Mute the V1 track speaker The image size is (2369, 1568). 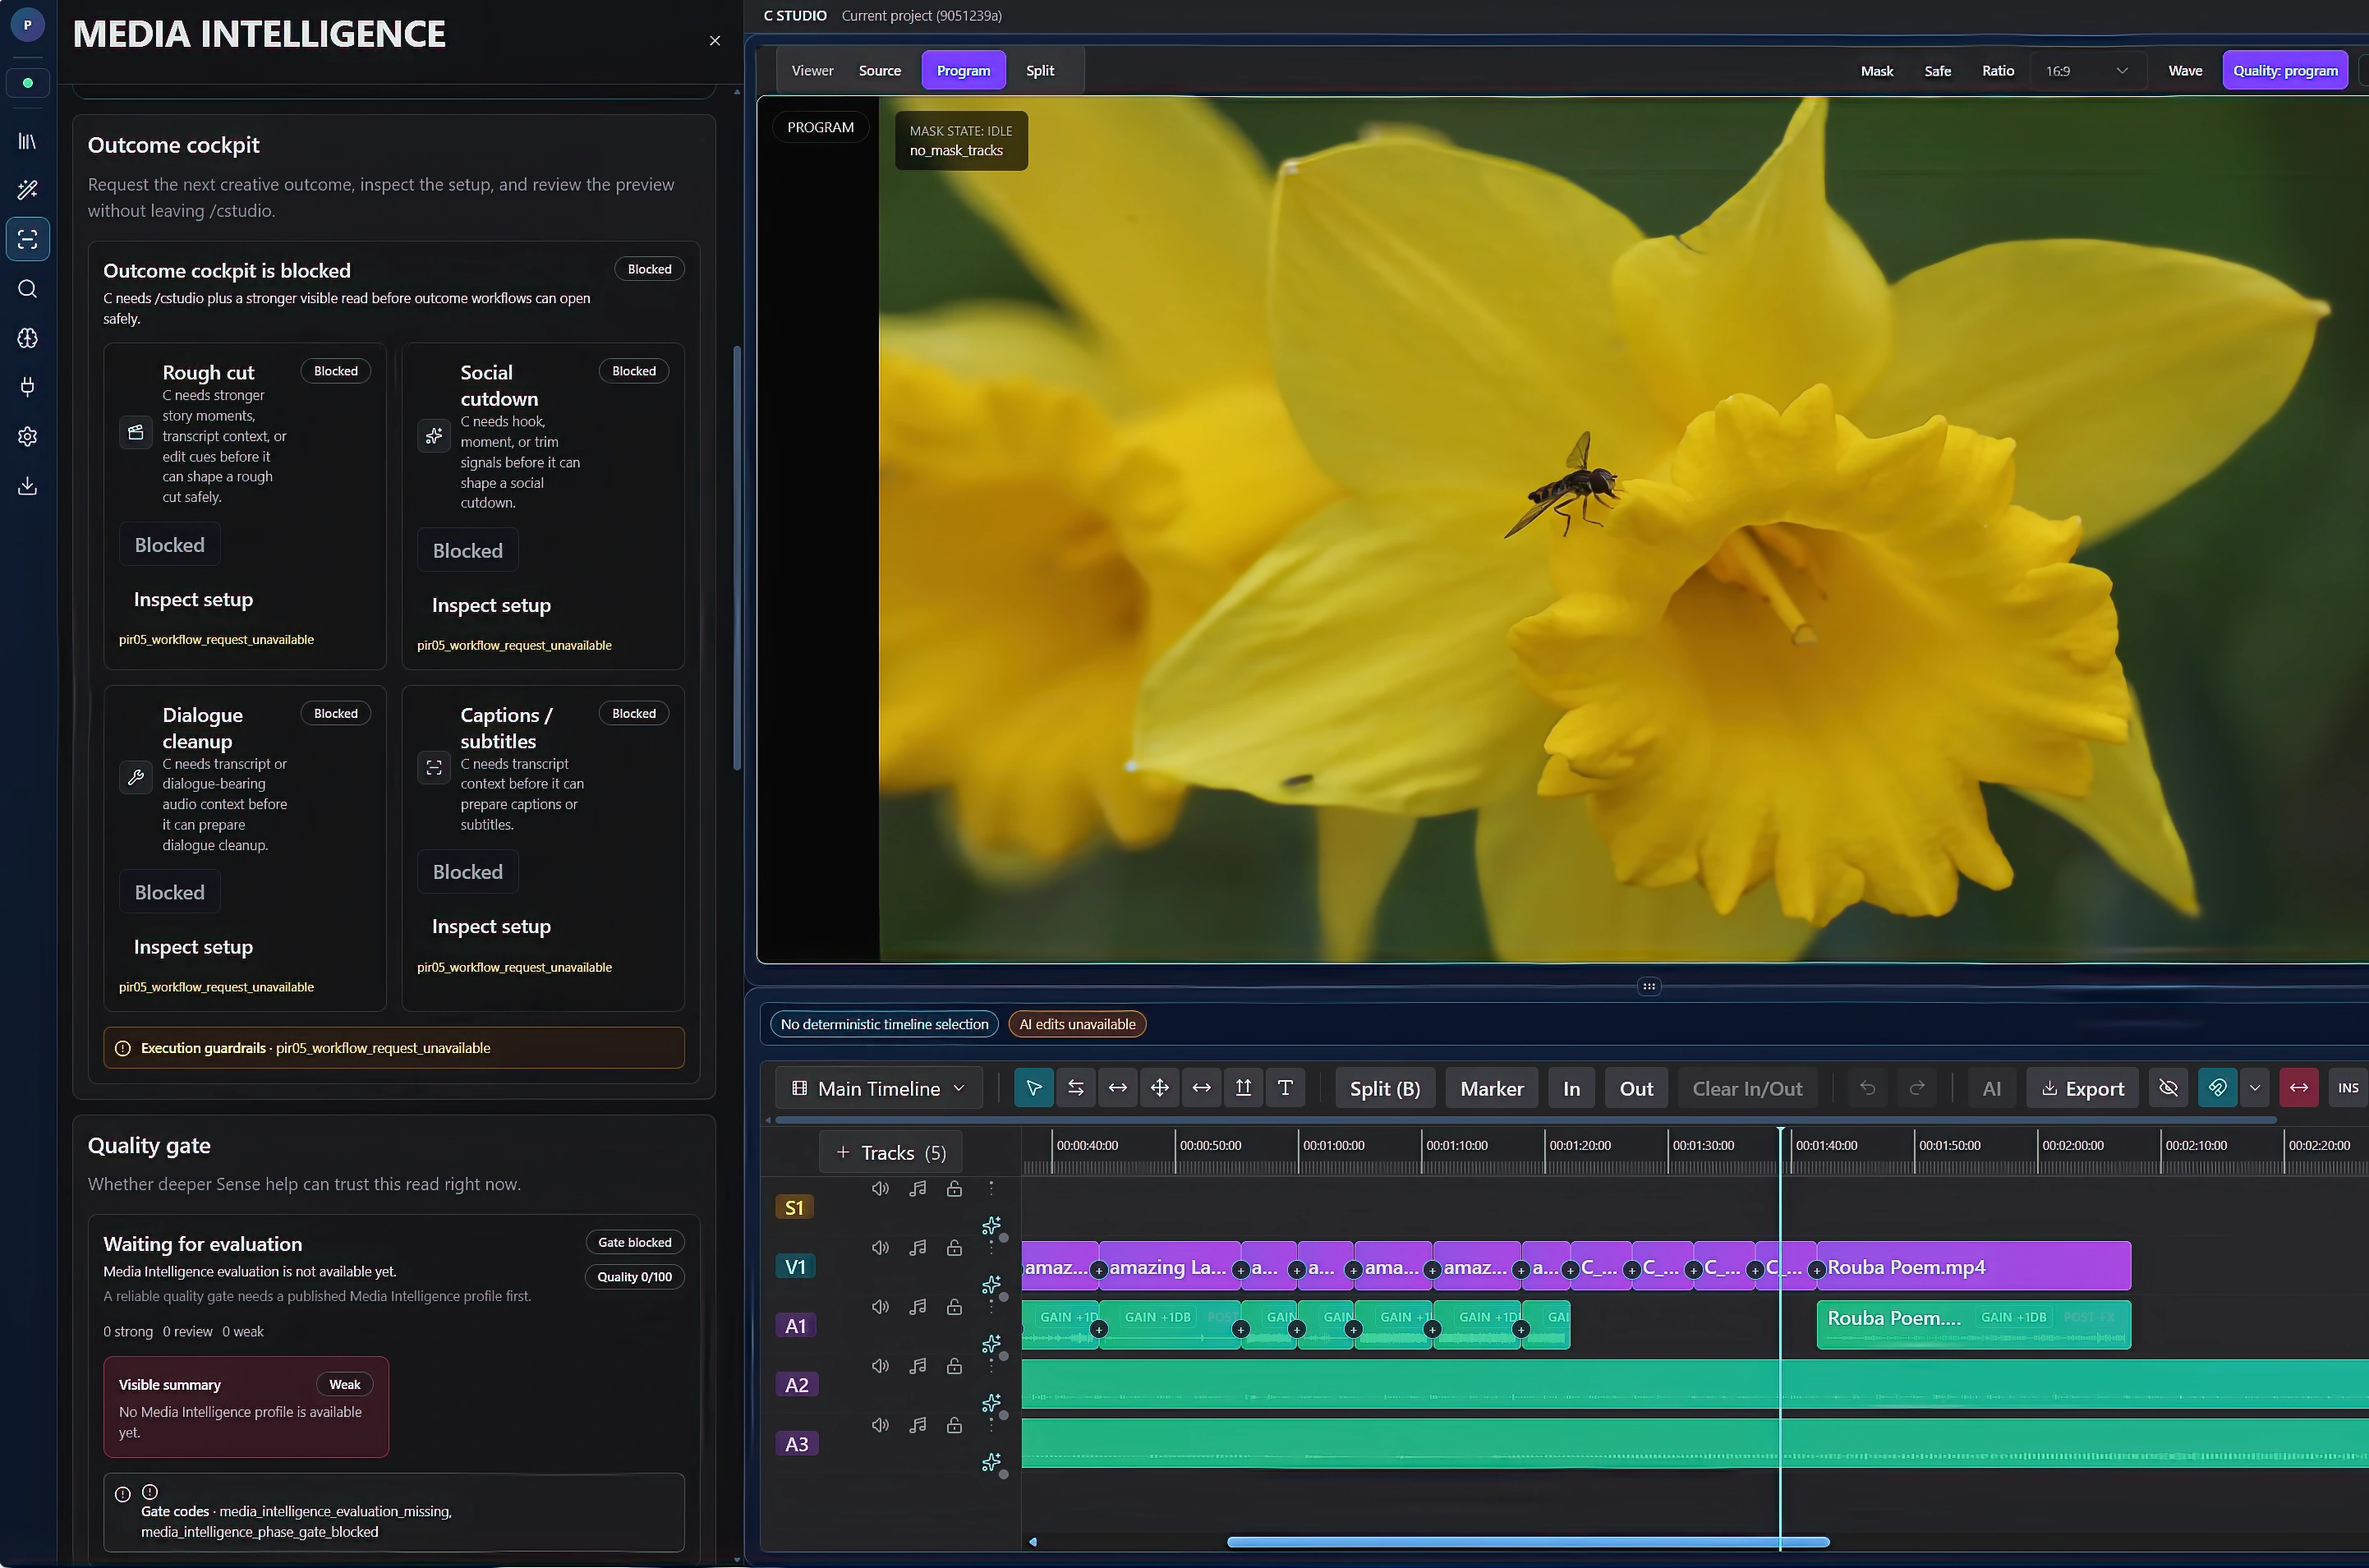click(x=880, y=1248)
